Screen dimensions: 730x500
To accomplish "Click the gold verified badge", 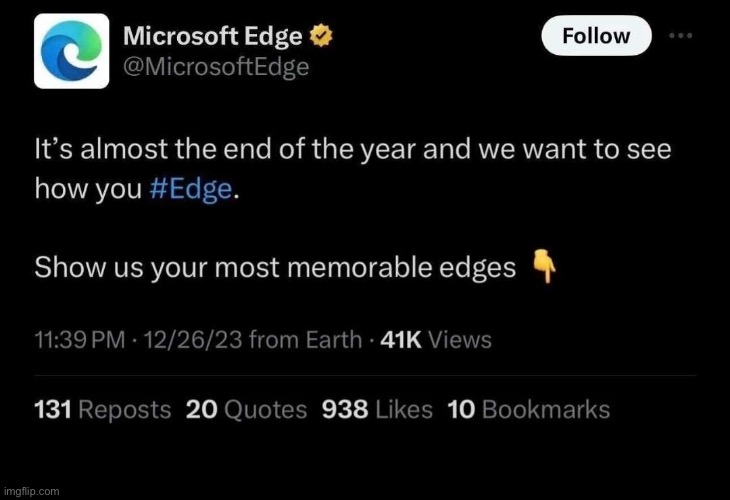I will pos(321,36).
